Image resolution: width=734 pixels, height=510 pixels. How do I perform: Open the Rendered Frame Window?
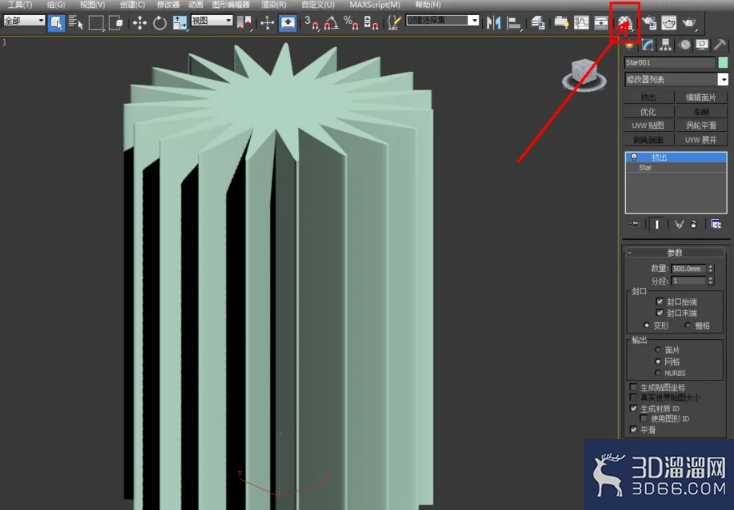[668, 22]
